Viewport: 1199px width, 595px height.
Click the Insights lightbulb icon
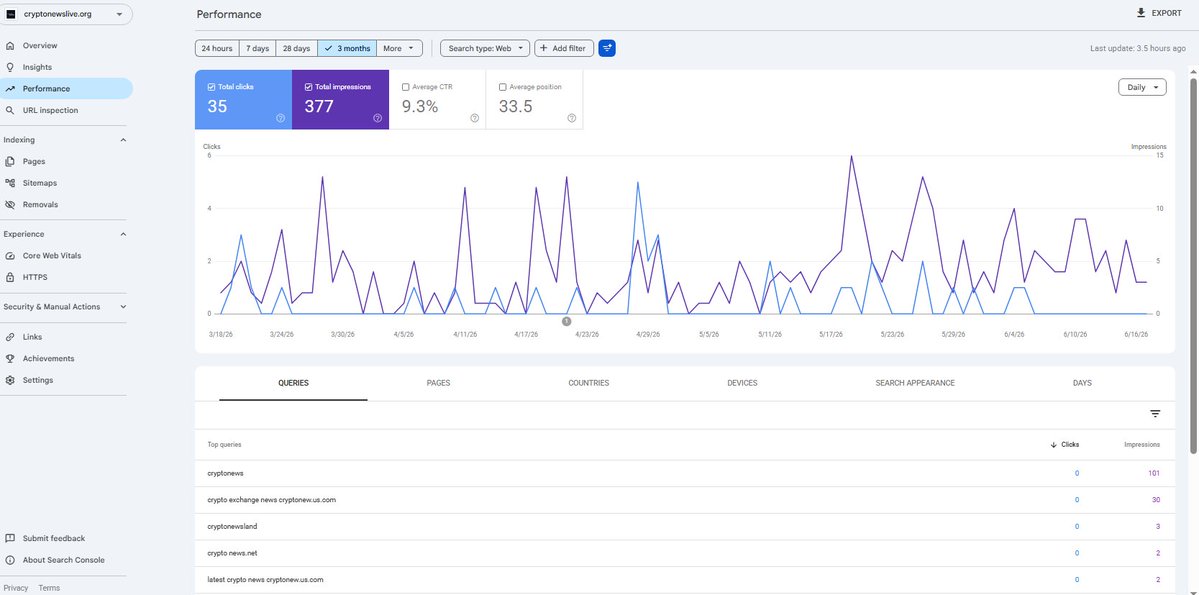point(10,67)
